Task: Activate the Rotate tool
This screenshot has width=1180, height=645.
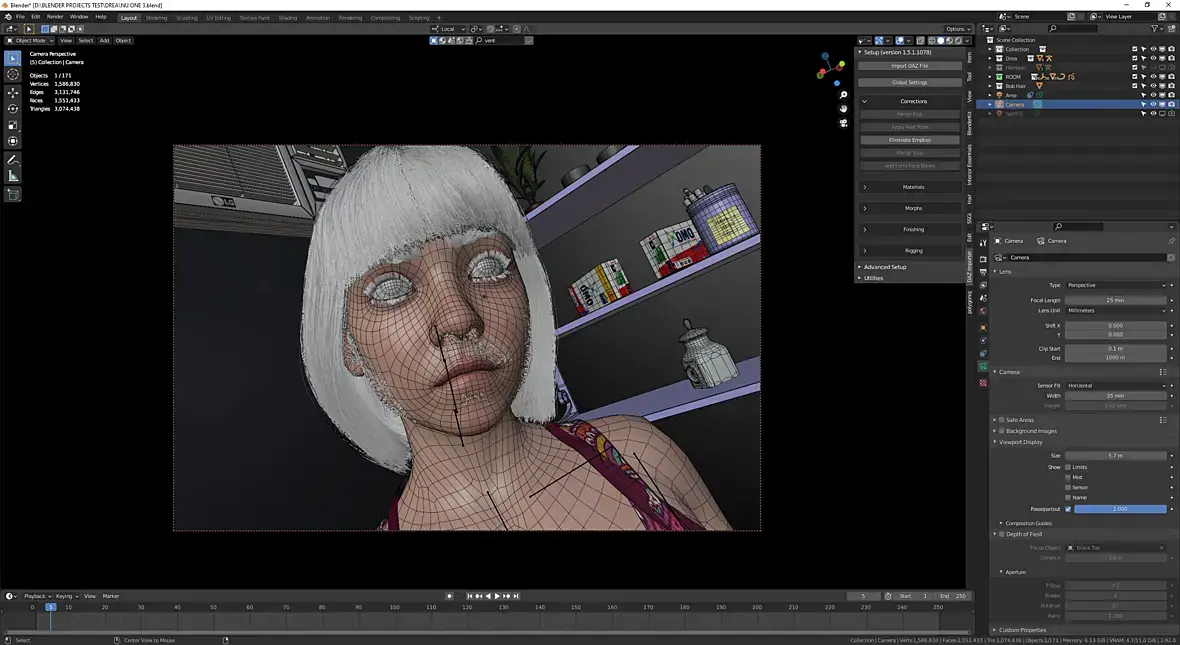Action: [x=13, y=108]
